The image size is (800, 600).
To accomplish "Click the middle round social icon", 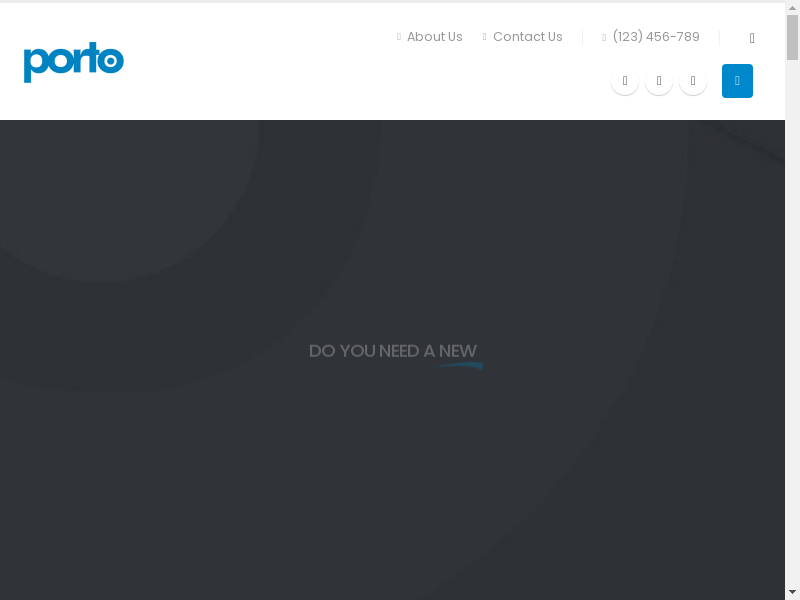I will pyautogui.click(x=659, y=81).
